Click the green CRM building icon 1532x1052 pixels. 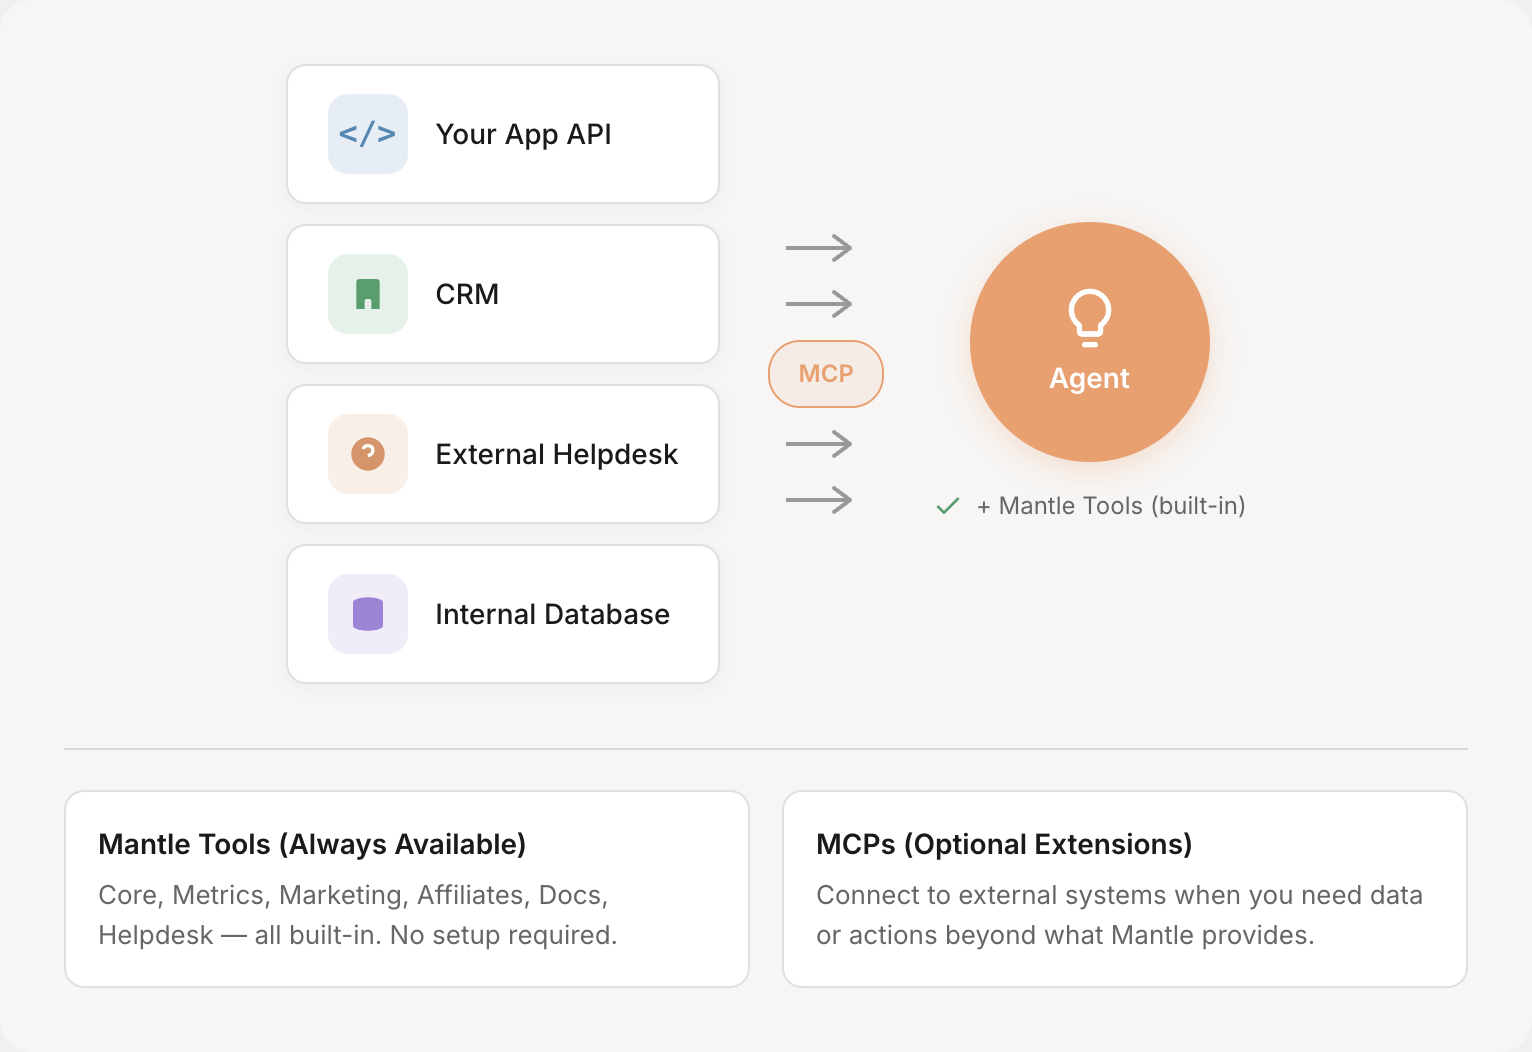click(x=367, y=294)
